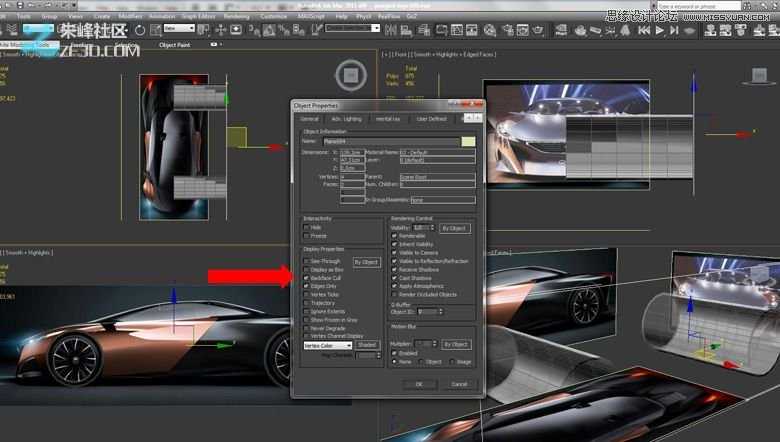Screen dimensions: 780x442
Task: Enable the See-Through checkbox
Action: pos(307,262)
